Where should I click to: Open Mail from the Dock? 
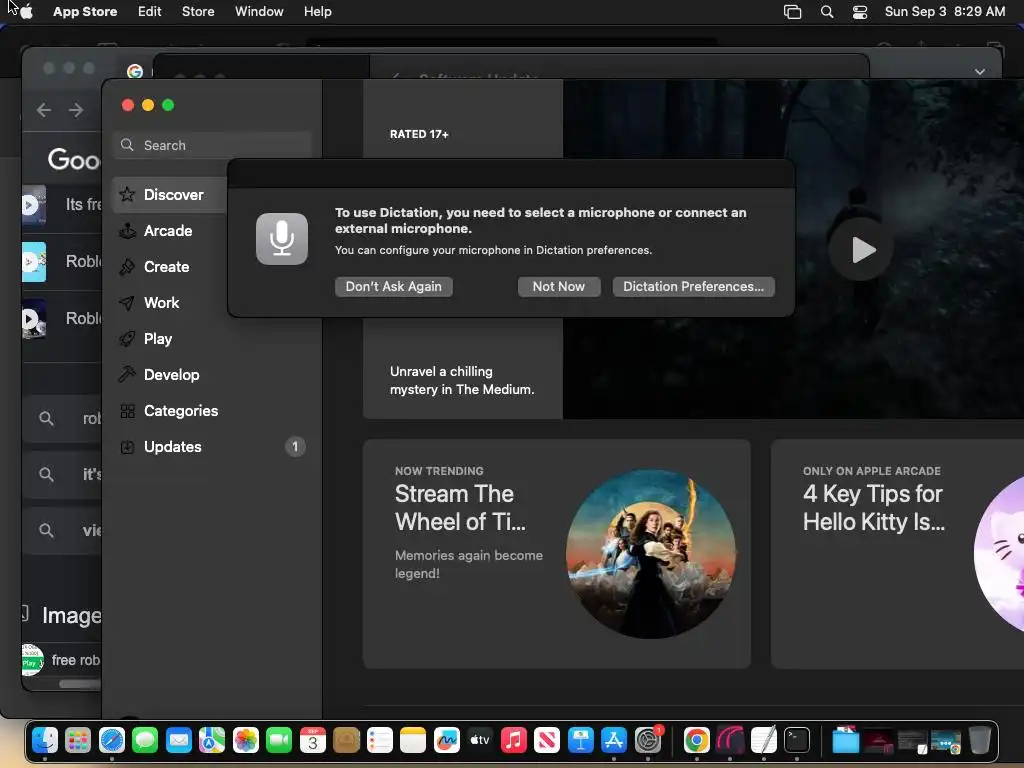tap(178, 741)
